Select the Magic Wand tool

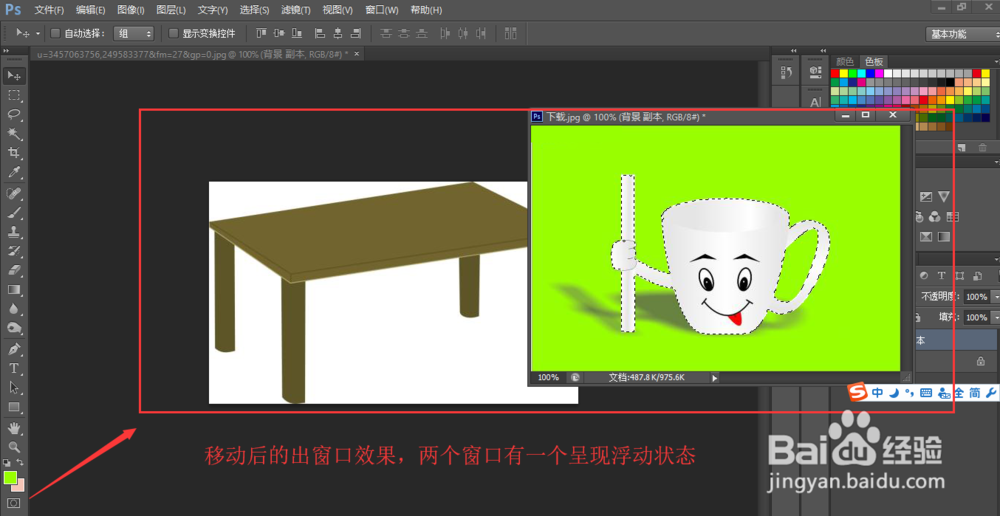[14, 133]
